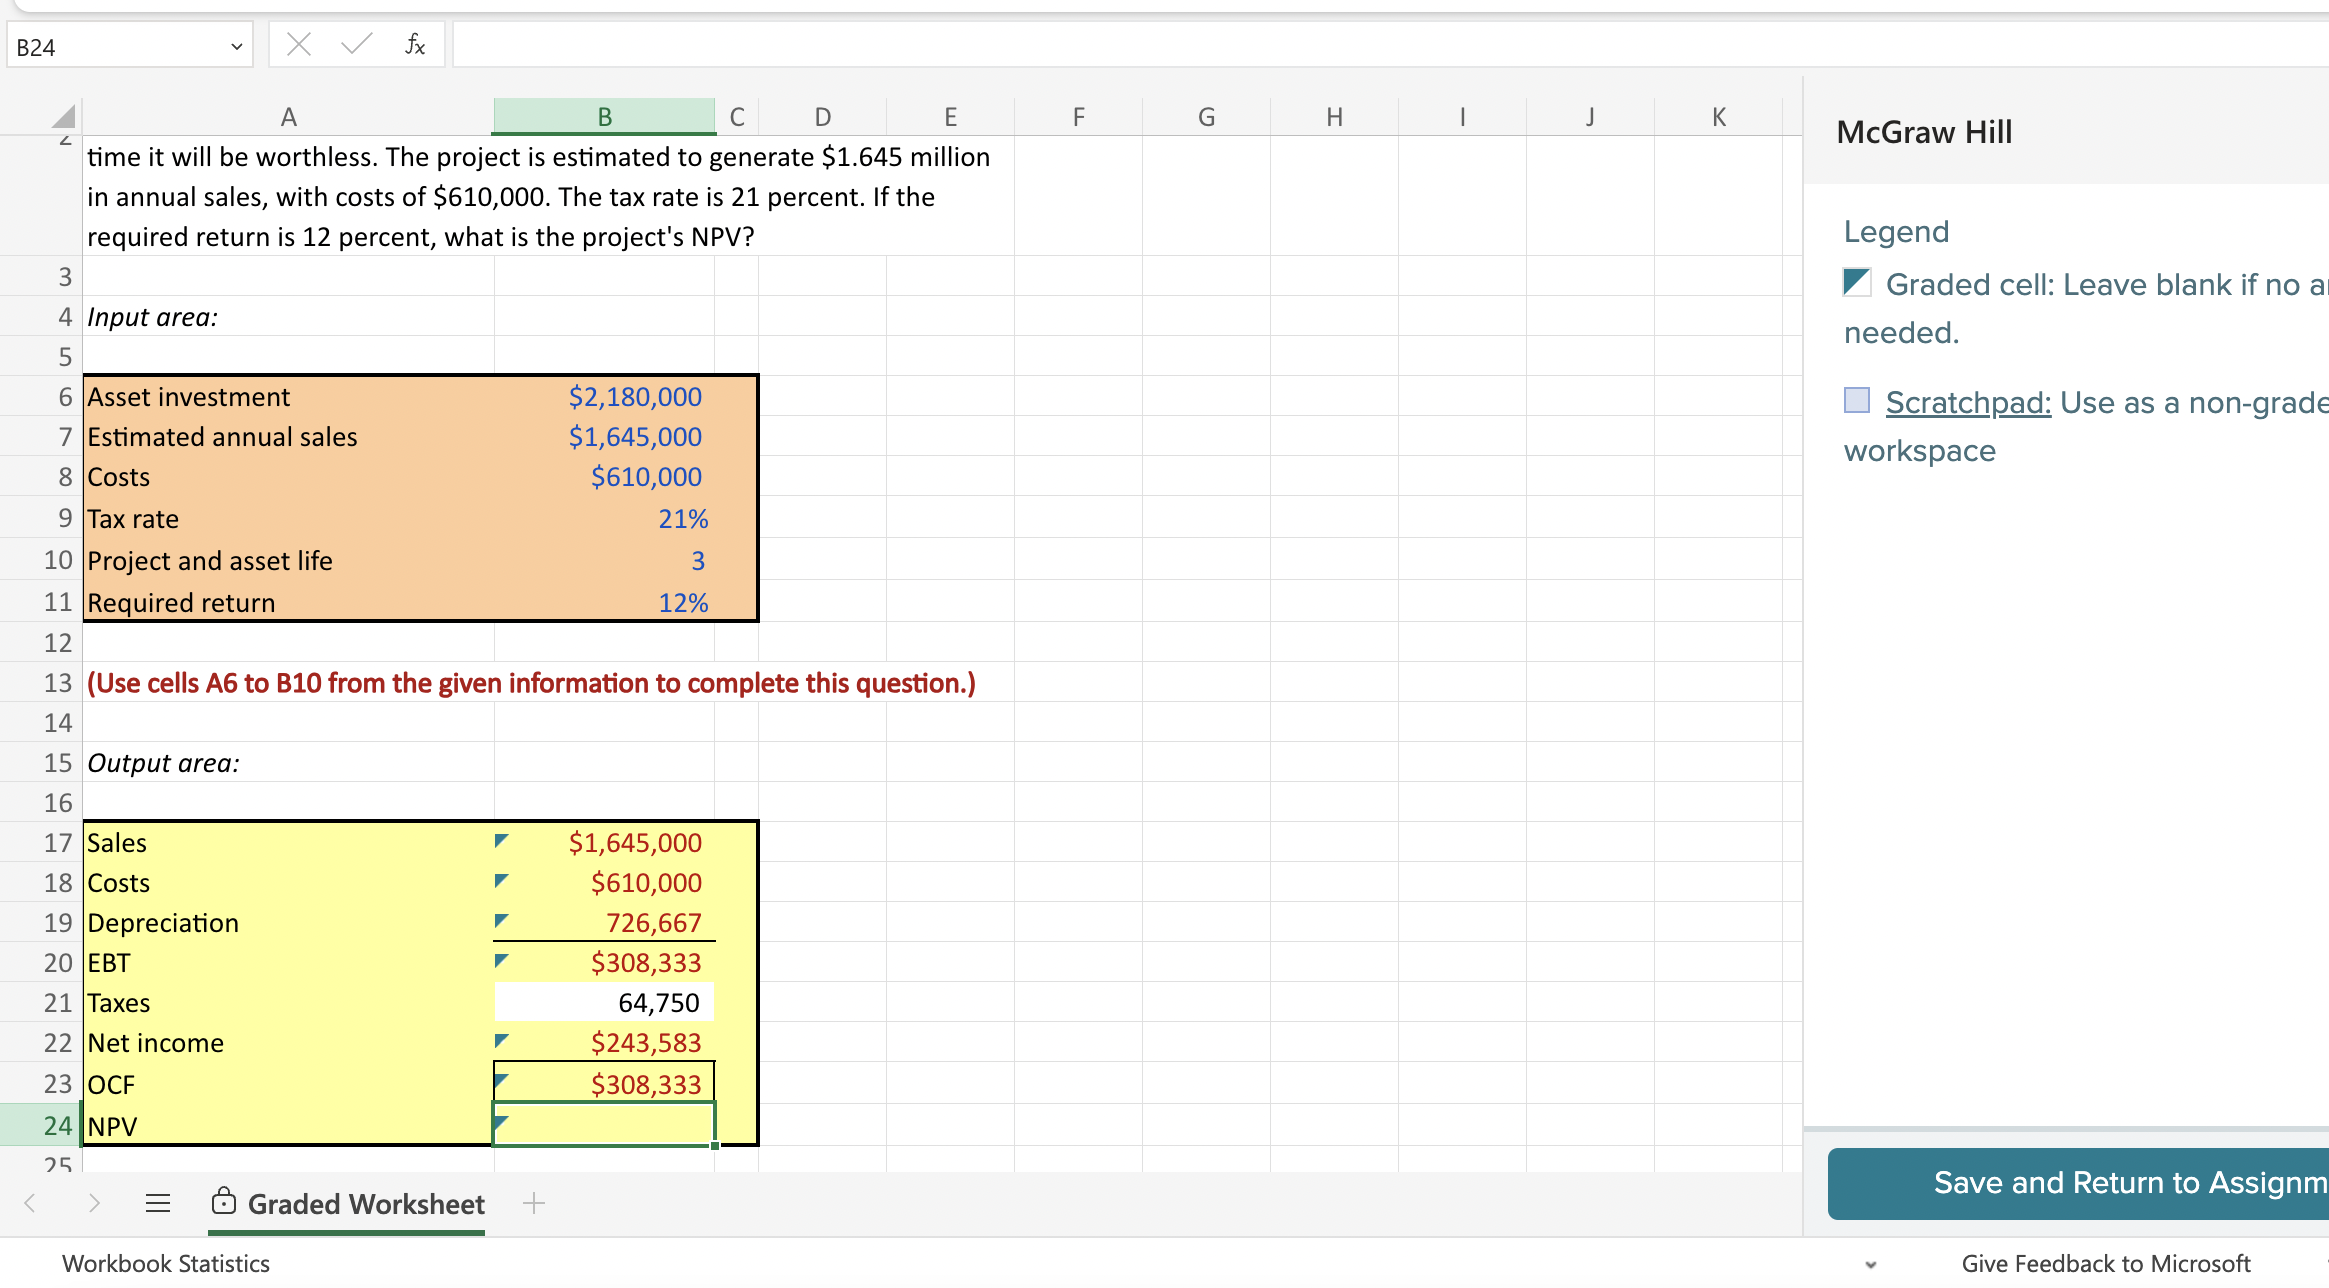Open Workbook Statistics in the status bar

[166, 1263]
